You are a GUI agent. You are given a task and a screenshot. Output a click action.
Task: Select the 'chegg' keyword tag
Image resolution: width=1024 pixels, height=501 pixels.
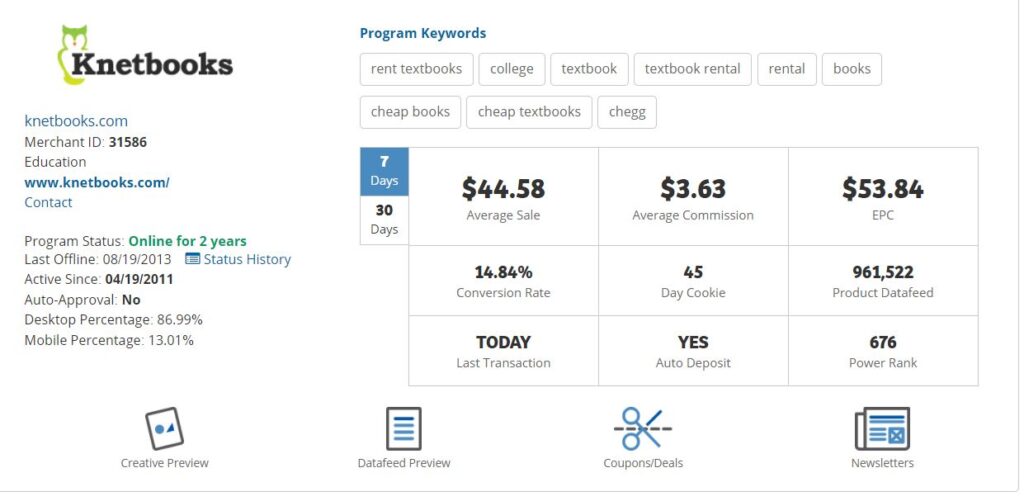pyautogui.click(x=627, y=112)
